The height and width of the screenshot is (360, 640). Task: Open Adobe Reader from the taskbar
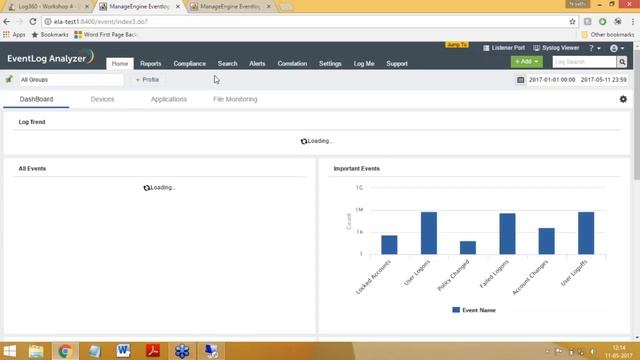pyautogui.click(x=153, y=351)
